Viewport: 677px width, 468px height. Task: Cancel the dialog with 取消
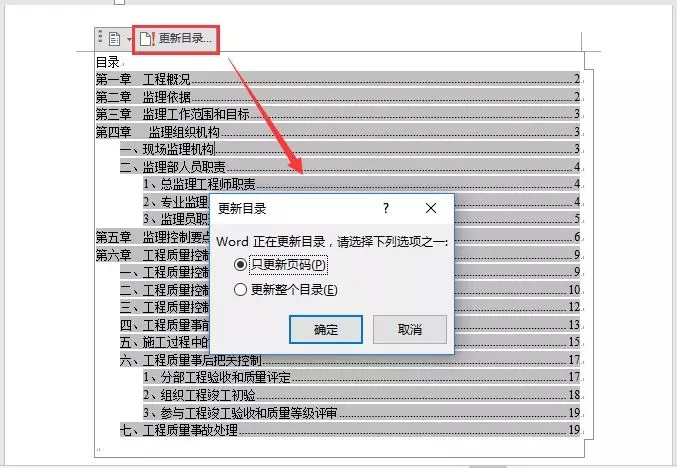[x=409, y=329]
